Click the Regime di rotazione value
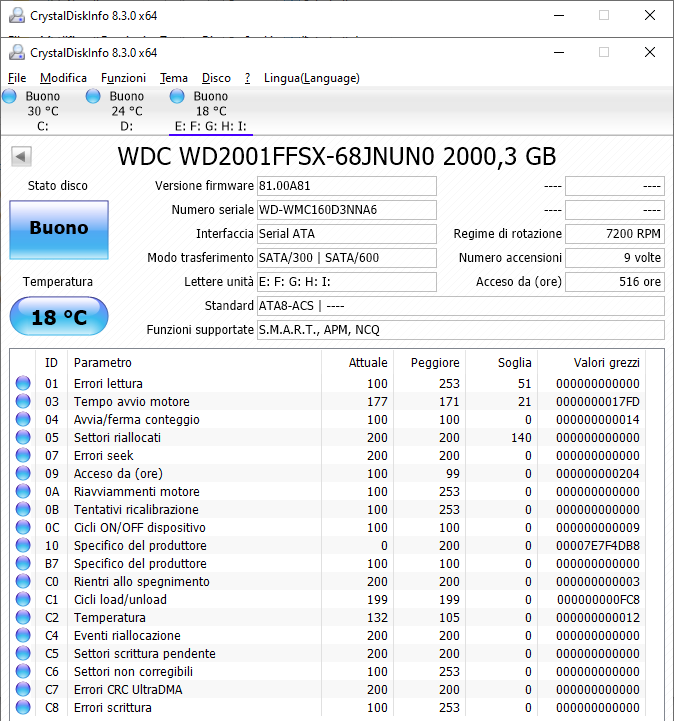Viewport: 674px width, 721px height. 615,234
